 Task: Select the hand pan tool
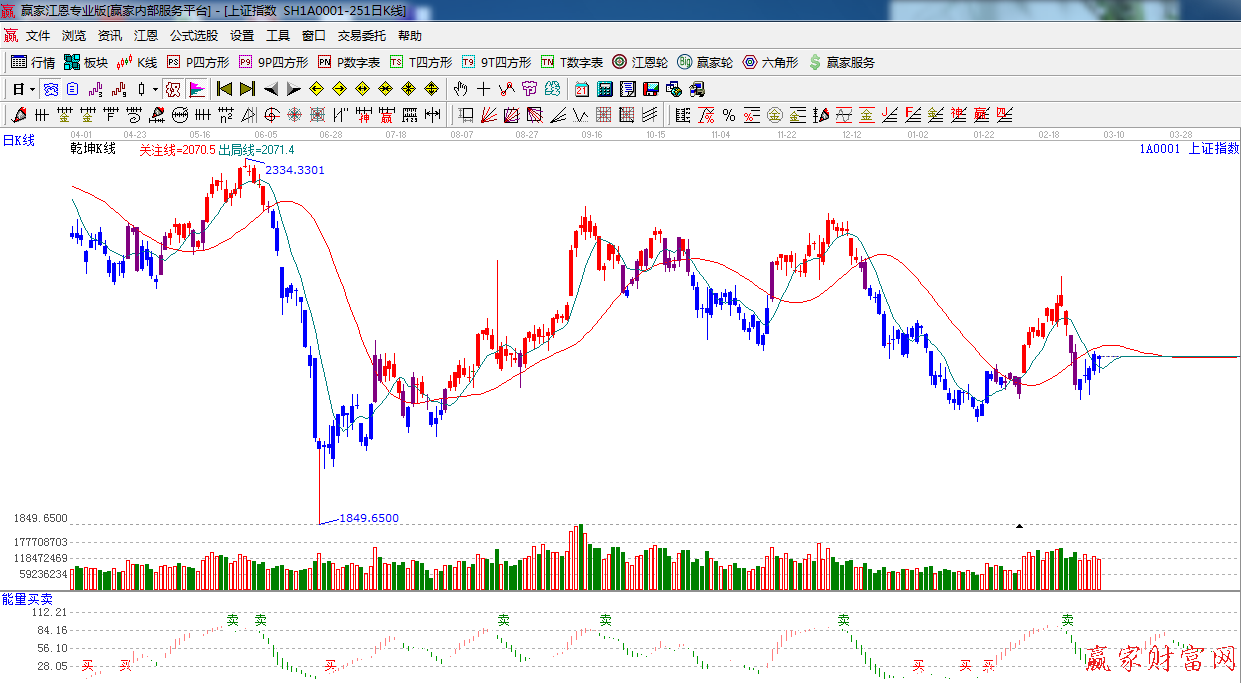pos(461,89)
